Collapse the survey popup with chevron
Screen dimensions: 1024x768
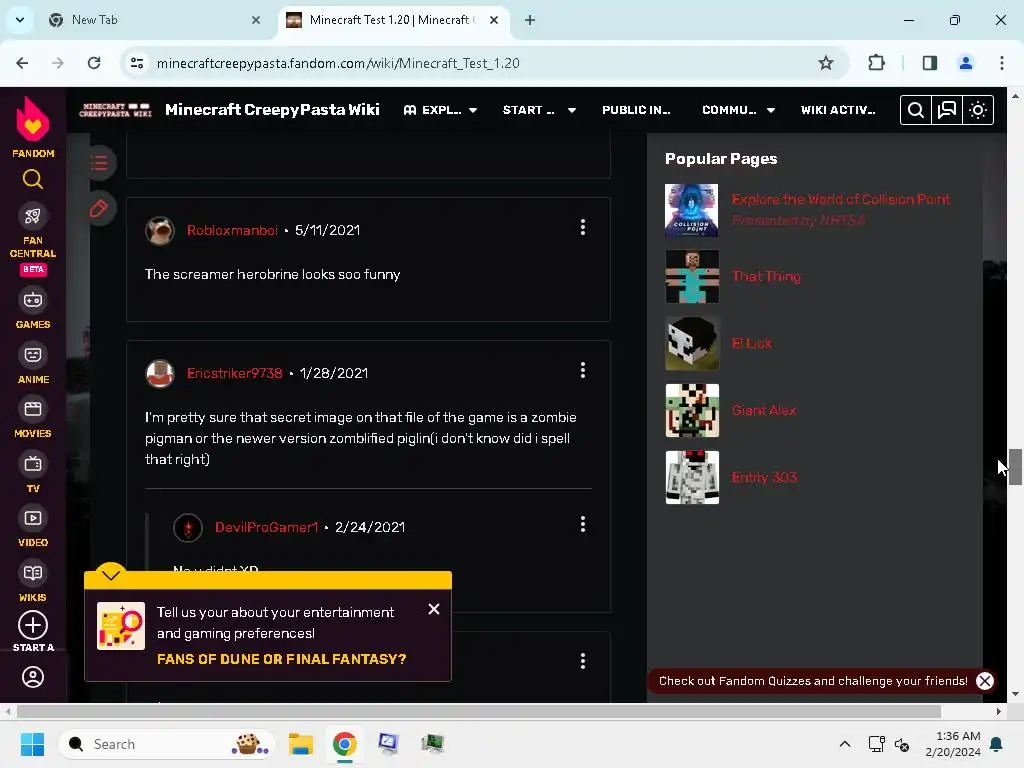(110, 575)
